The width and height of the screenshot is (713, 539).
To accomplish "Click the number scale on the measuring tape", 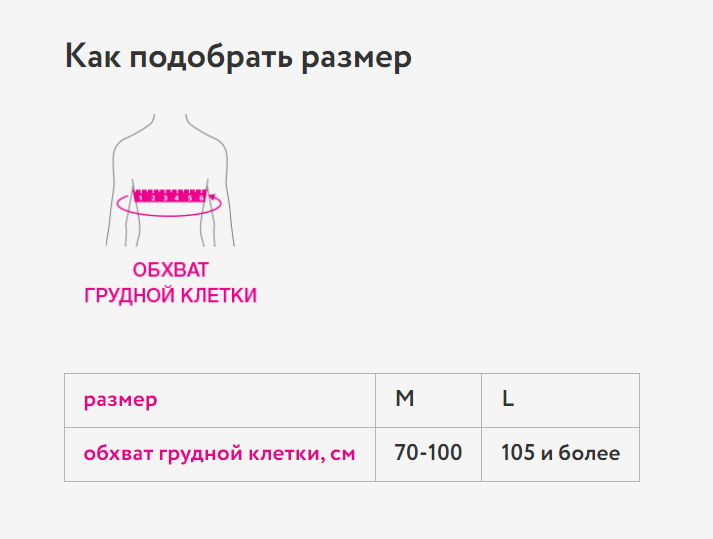I will (x=170, y=198).
